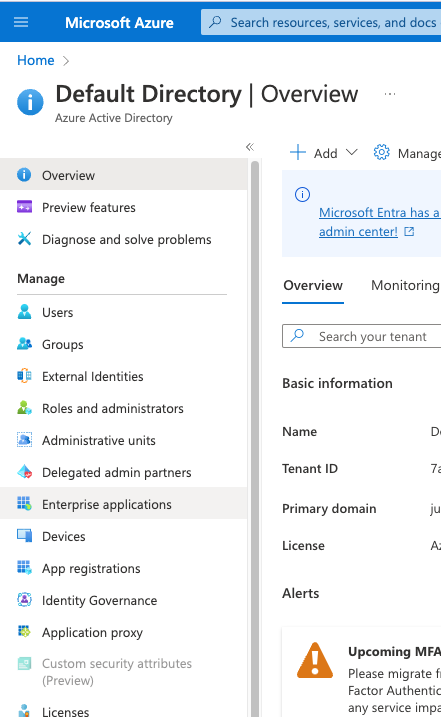Focus the Search your tenant field

361,336
